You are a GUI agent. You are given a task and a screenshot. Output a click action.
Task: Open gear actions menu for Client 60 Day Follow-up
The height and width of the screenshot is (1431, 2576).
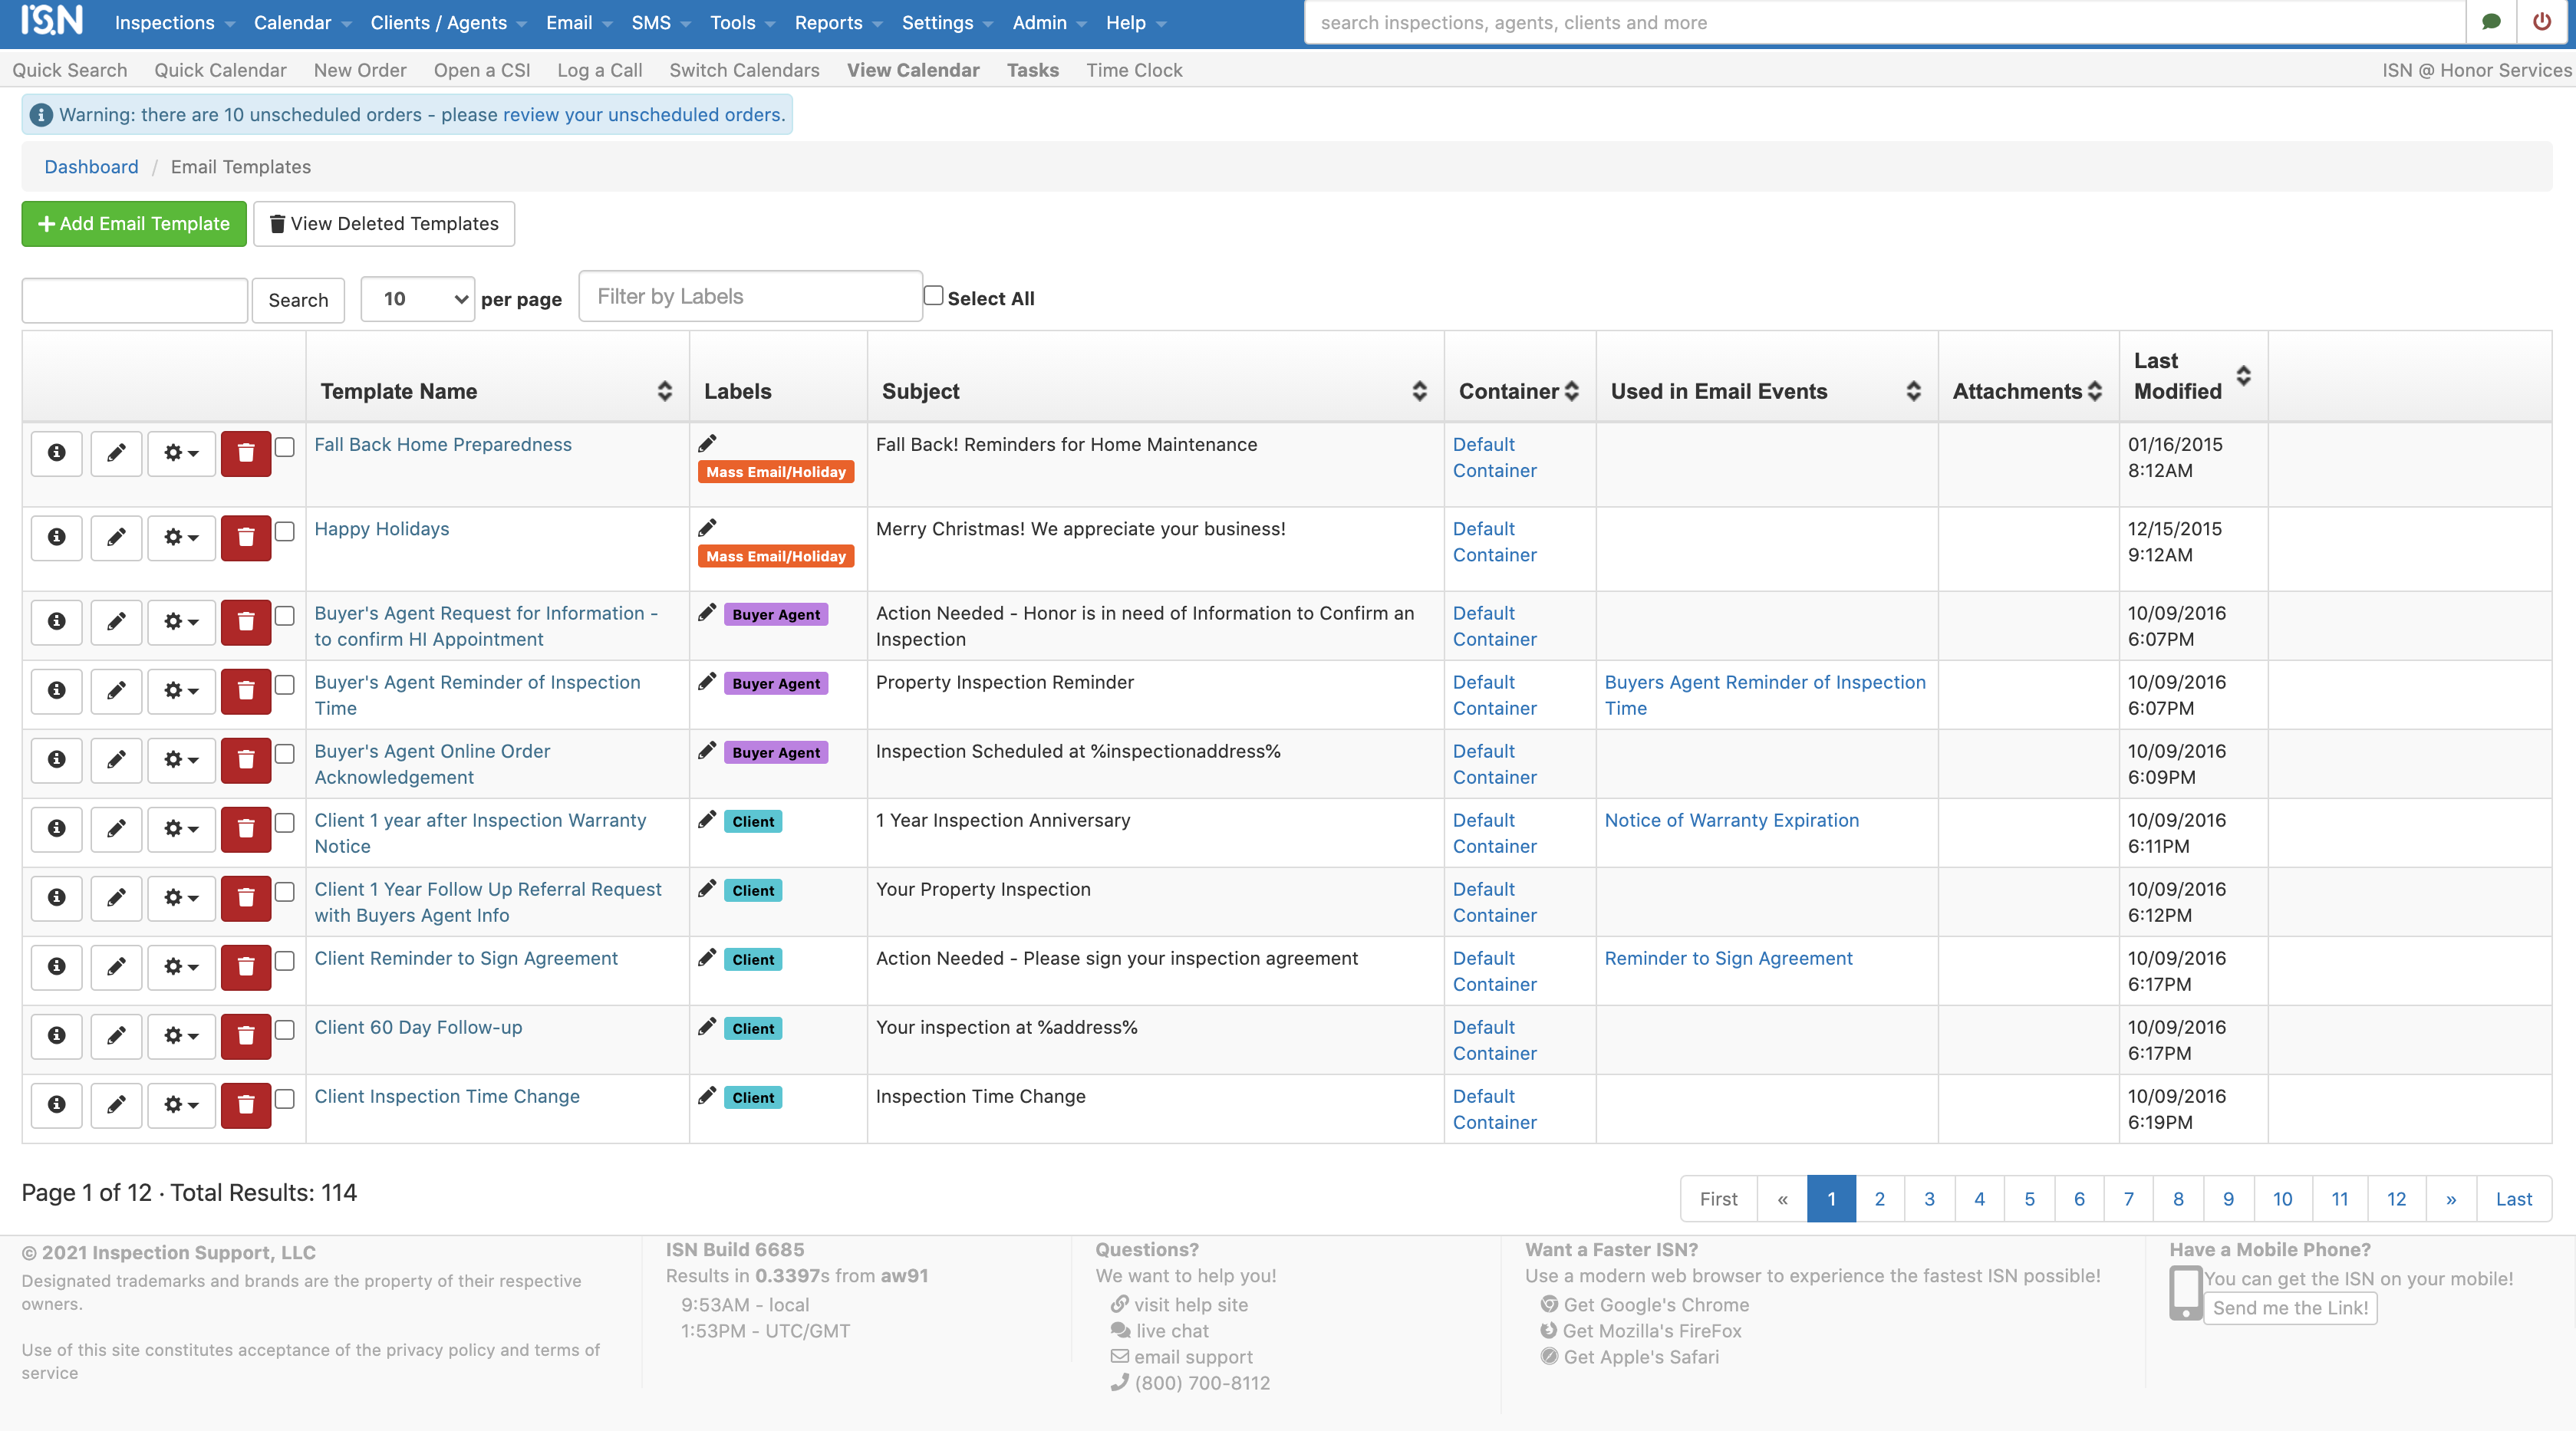click(x=180, y=1036)
